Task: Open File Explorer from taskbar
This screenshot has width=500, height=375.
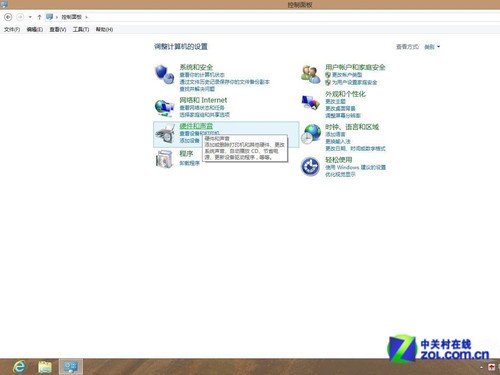Action: 45,367
